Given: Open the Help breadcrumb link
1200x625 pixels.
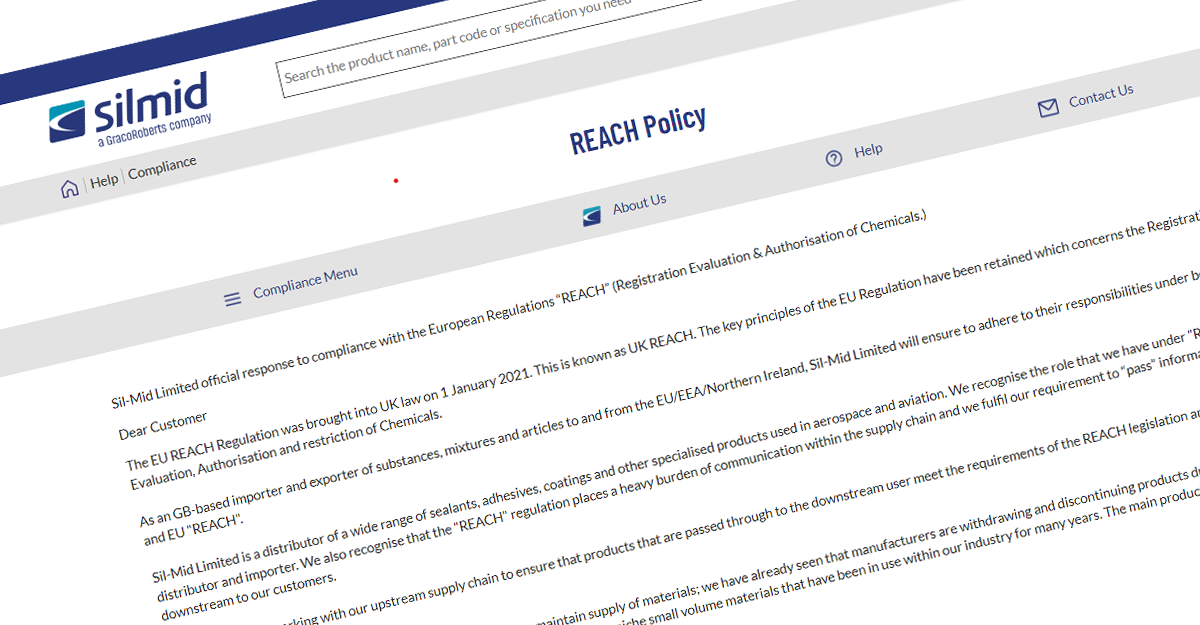Looking at the screenshot, I should click(x=104, y=181).
